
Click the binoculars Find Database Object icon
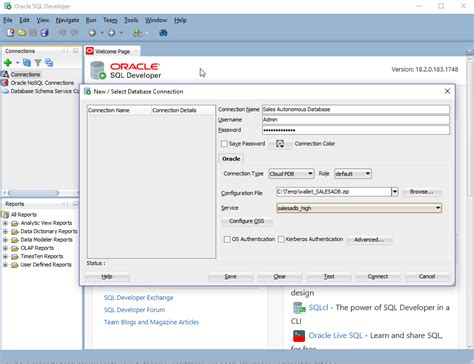click(x=163, y=33)
